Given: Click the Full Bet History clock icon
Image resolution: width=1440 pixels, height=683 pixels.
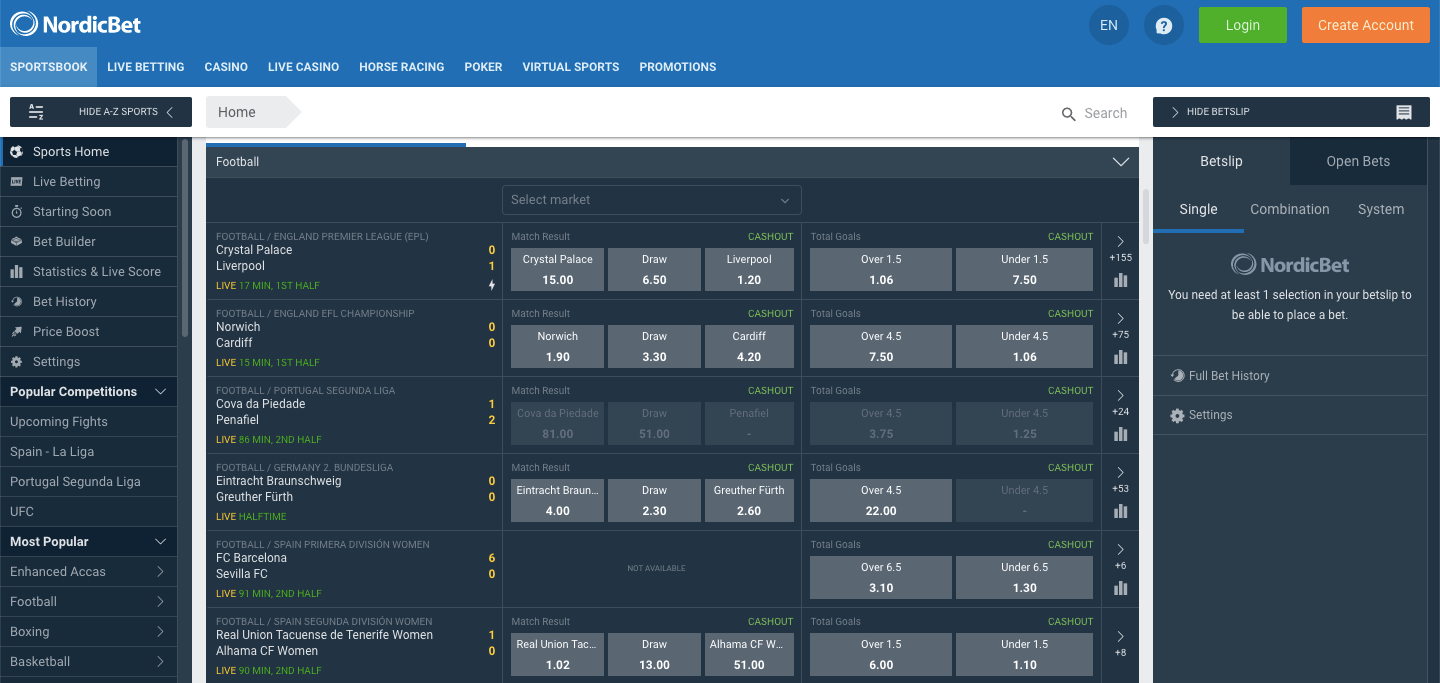Looking at the screenshot, I should 1177,376.
